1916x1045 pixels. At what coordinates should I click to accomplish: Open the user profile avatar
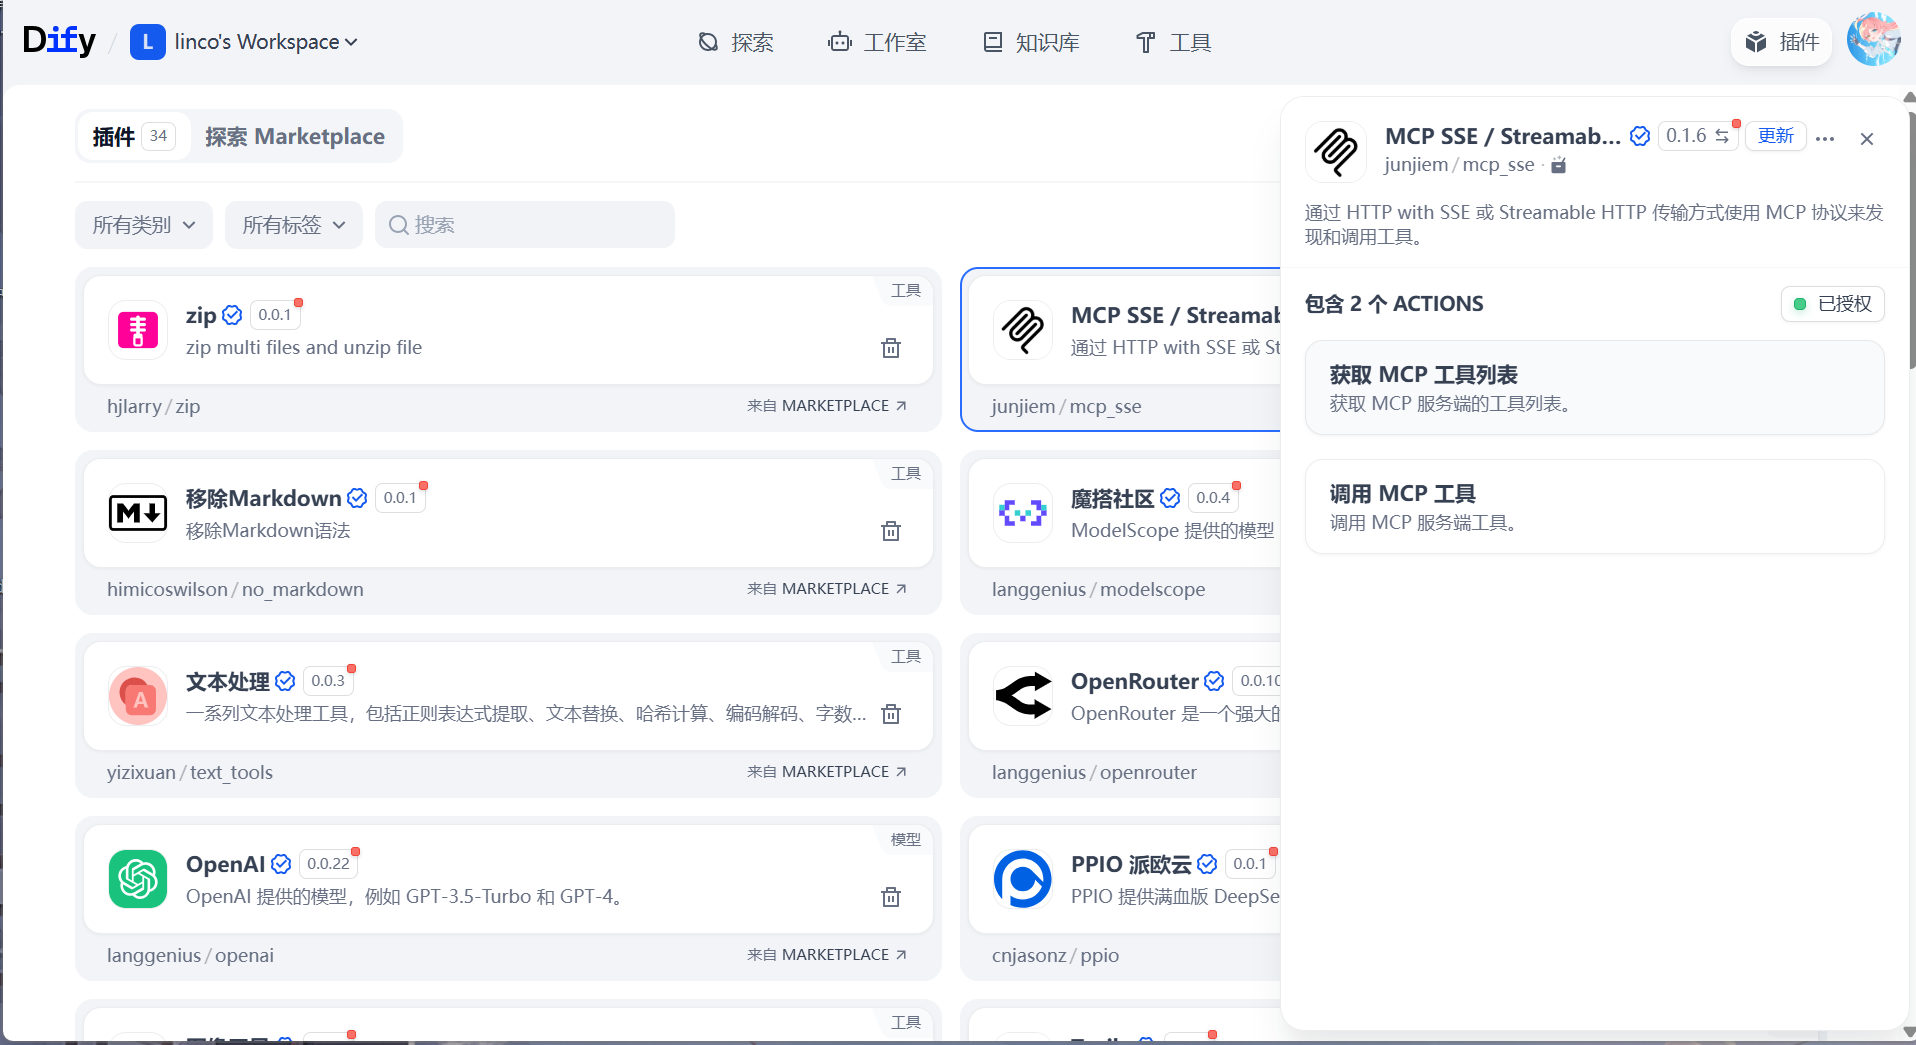(1873, 40)
